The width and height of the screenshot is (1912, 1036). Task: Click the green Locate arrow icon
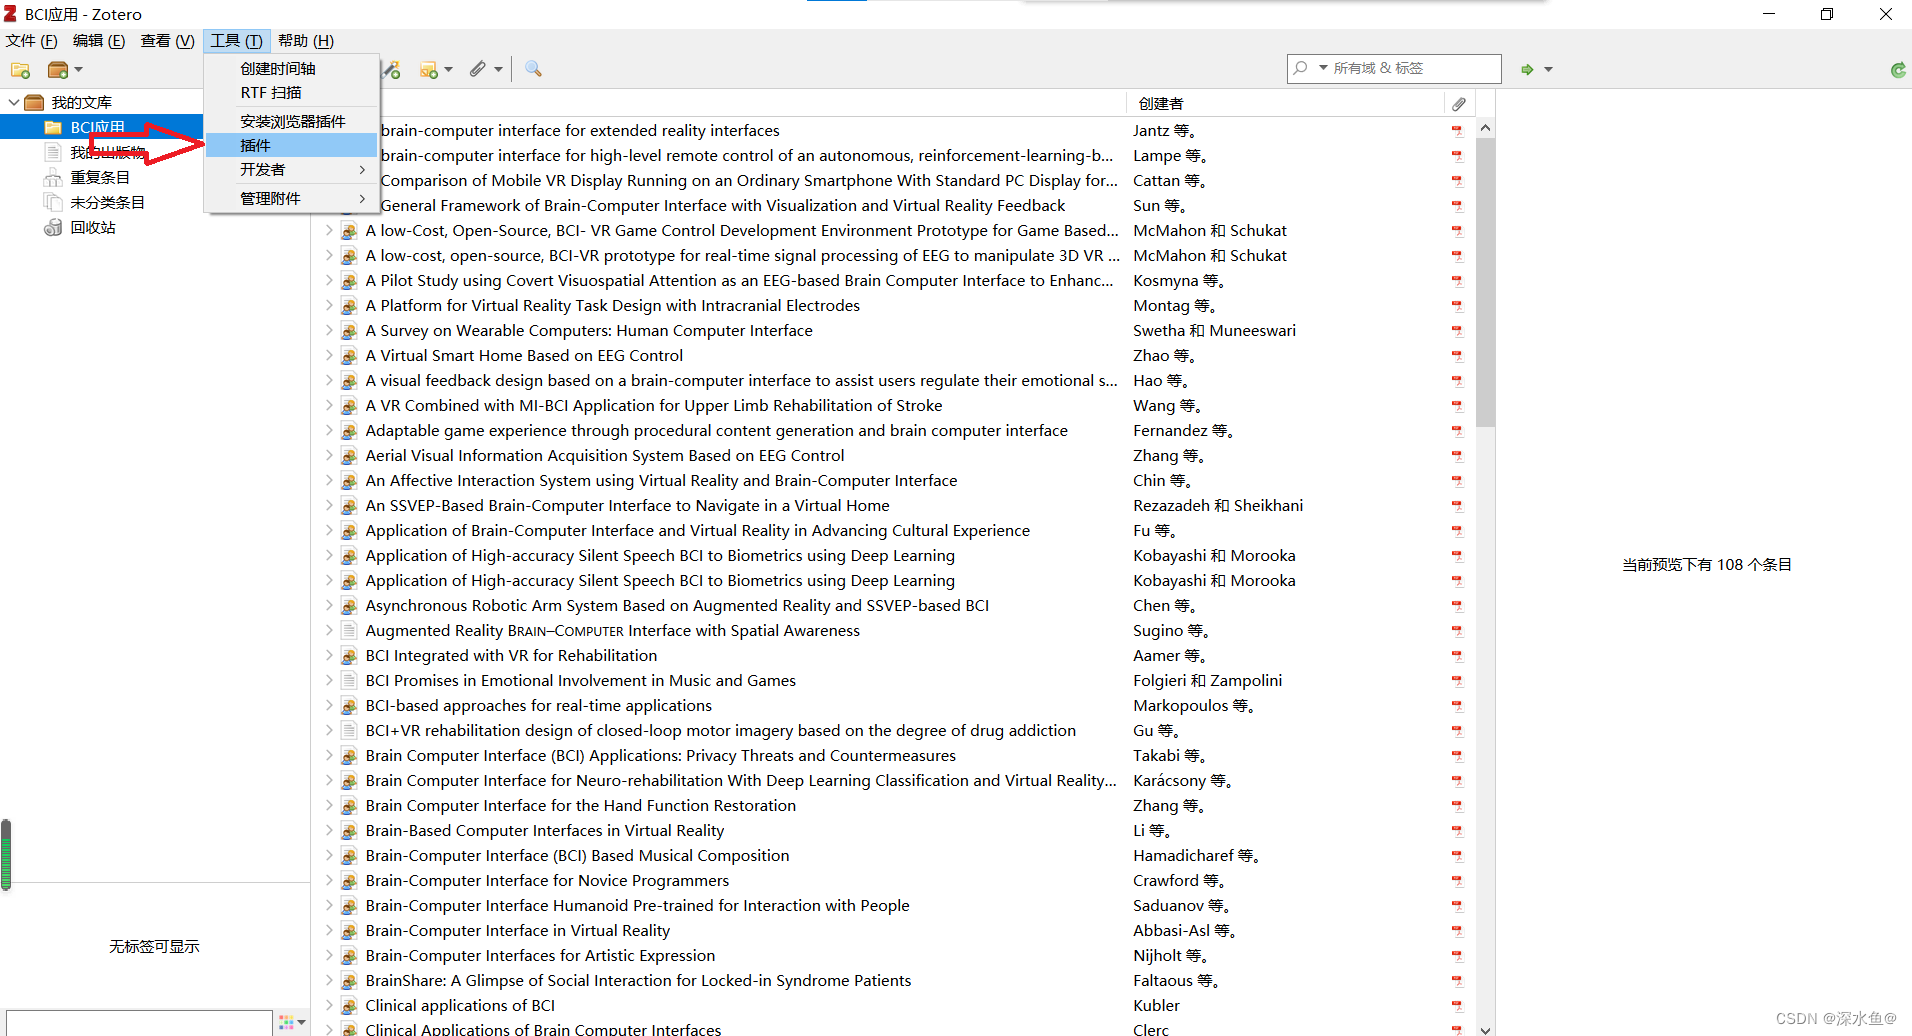pos(1527,70)
